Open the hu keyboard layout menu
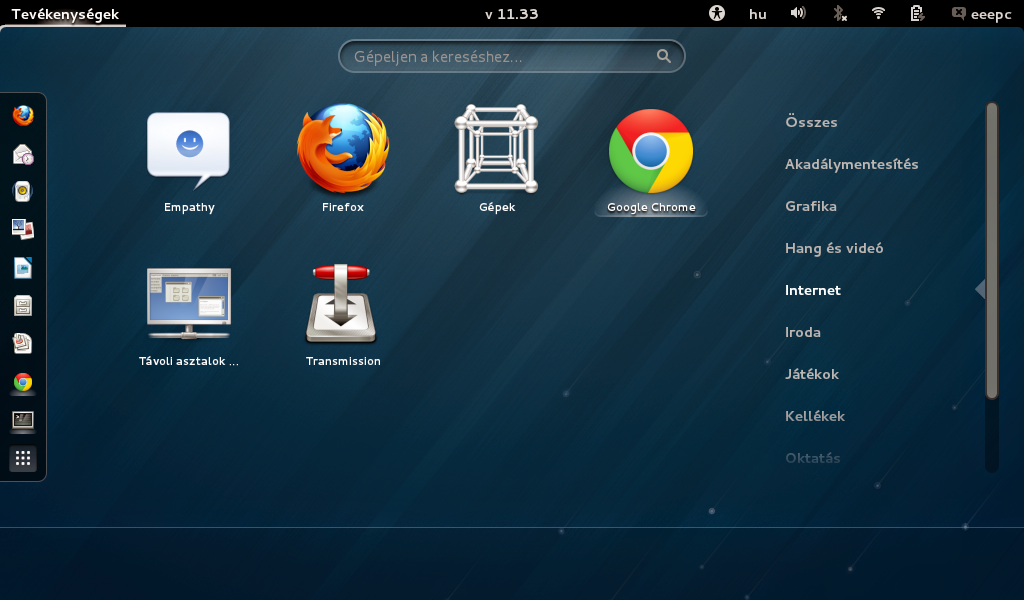This screenshot has width=1024, height=600. coord(758,14)
